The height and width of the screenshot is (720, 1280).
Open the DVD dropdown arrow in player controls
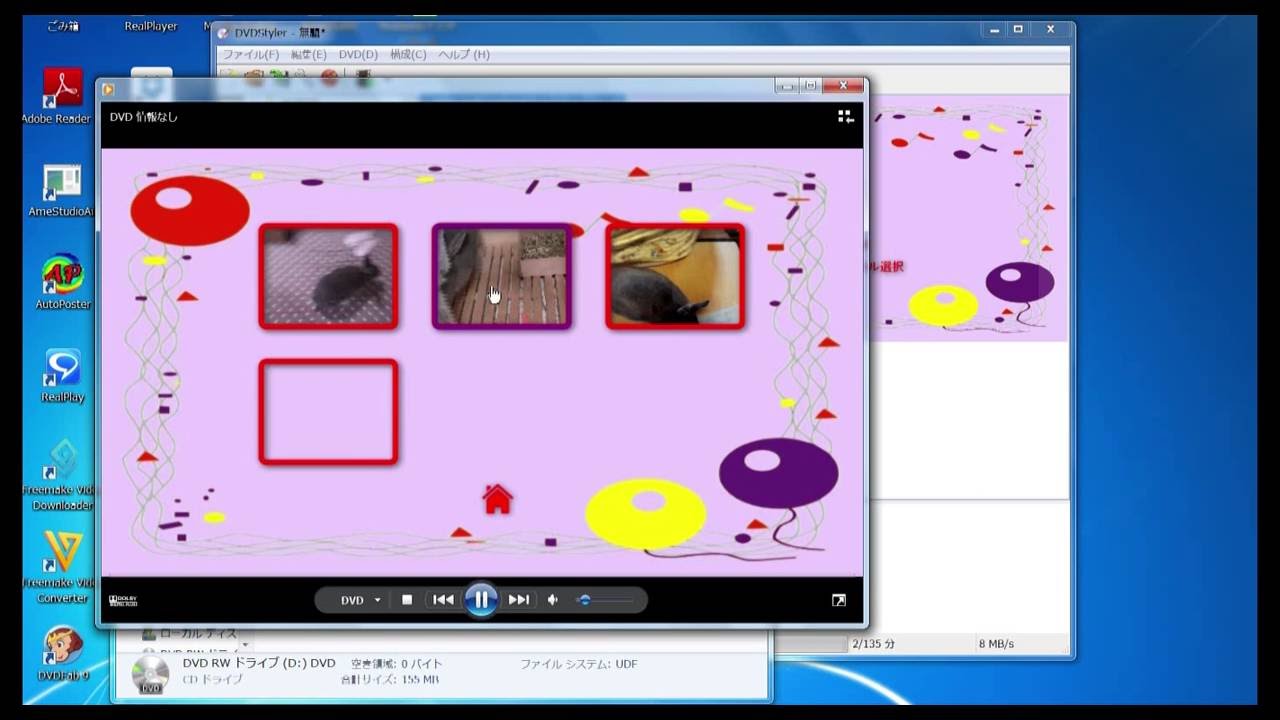tap(378, 601)
